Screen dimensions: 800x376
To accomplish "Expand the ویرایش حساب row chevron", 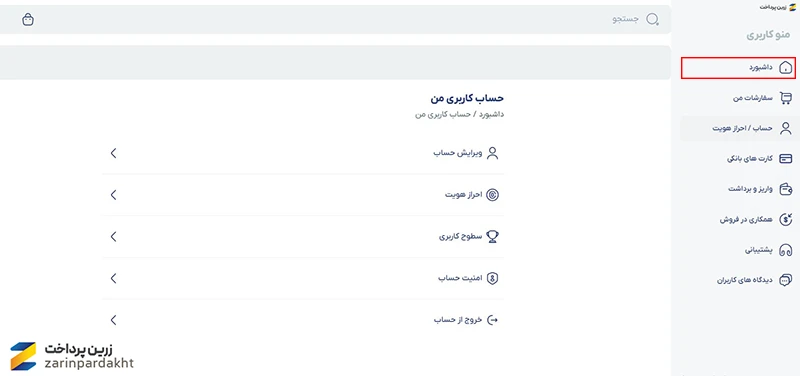I will tap(113, 153).
